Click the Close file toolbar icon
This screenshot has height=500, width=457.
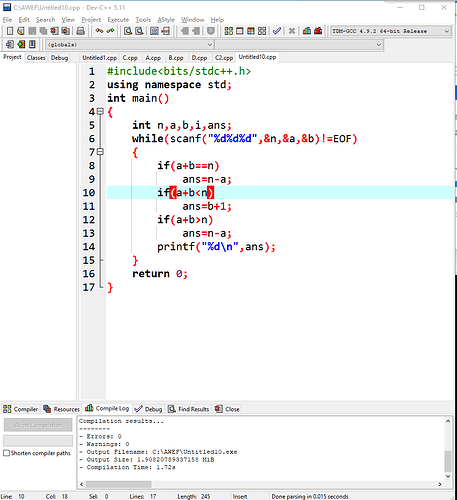click(x=55, y=31)
